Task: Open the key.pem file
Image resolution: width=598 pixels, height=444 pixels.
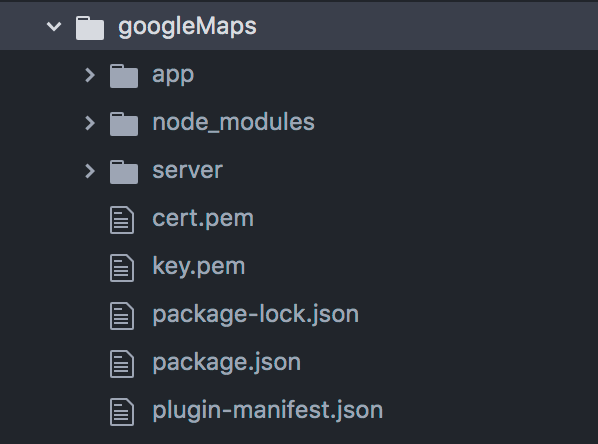Action: point(199,266)
